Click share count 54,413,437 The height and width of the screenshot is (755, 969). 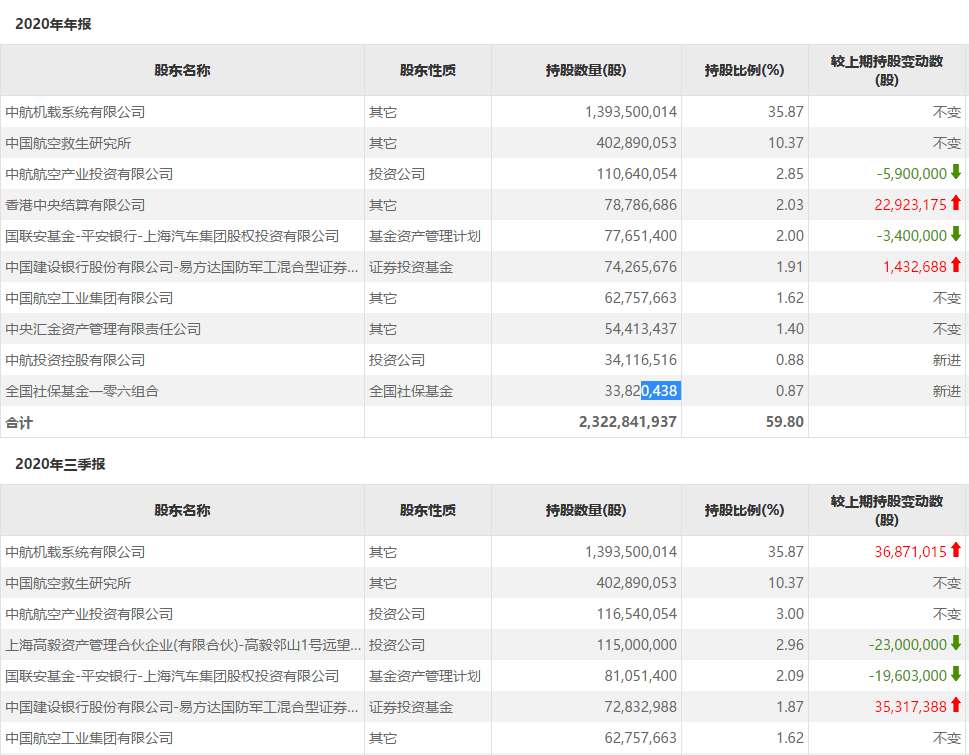click(x=641, y=329)
